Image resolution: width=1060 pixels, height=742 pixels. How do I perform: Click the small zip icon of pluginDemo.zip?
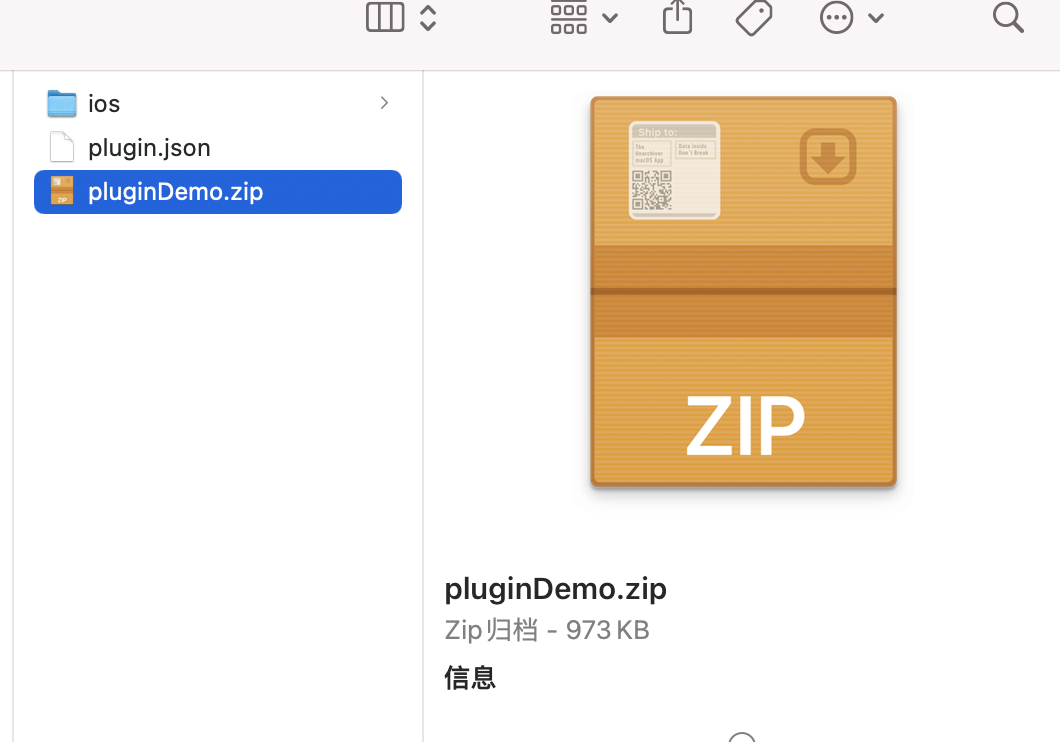[62, 191]
